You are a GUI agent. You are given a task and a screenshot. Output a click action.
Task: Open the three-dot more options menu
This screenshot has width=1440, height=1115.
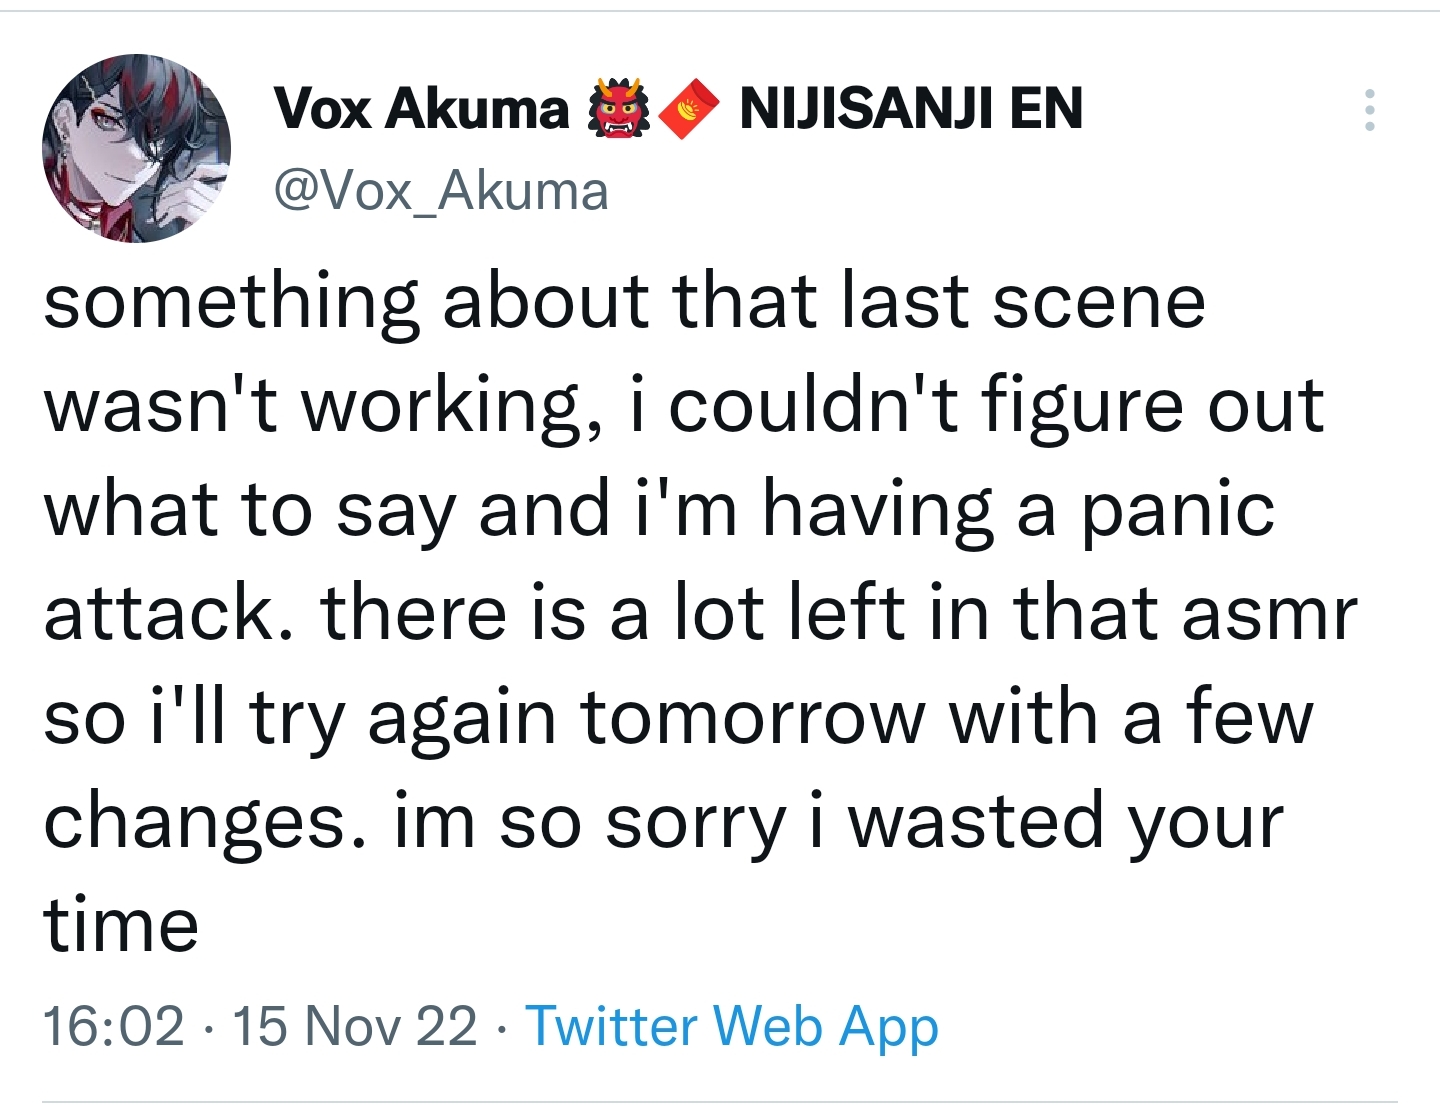coord(1369,110)
